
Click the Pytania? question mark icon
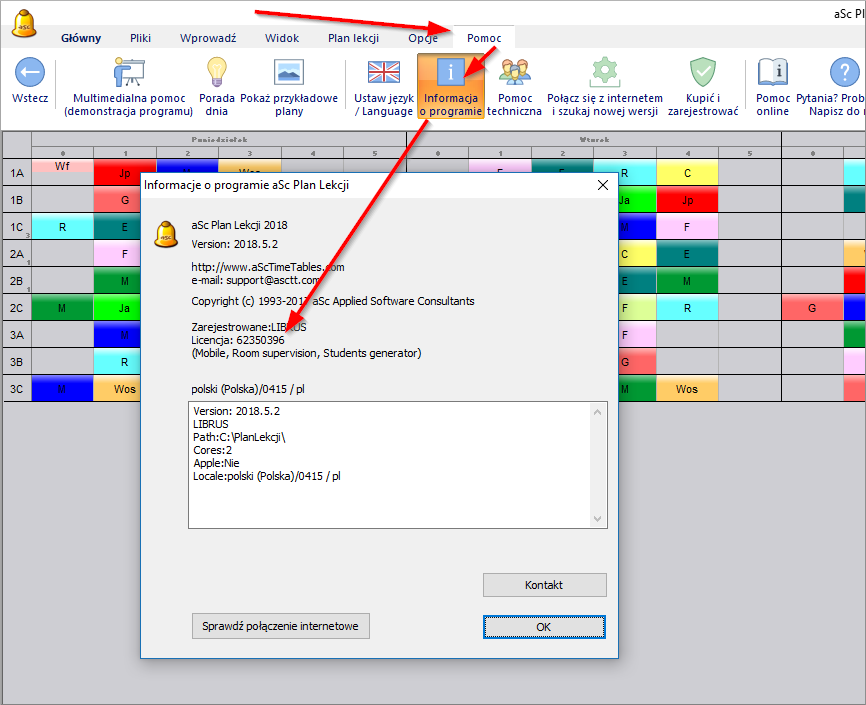[x=844, y=72]
